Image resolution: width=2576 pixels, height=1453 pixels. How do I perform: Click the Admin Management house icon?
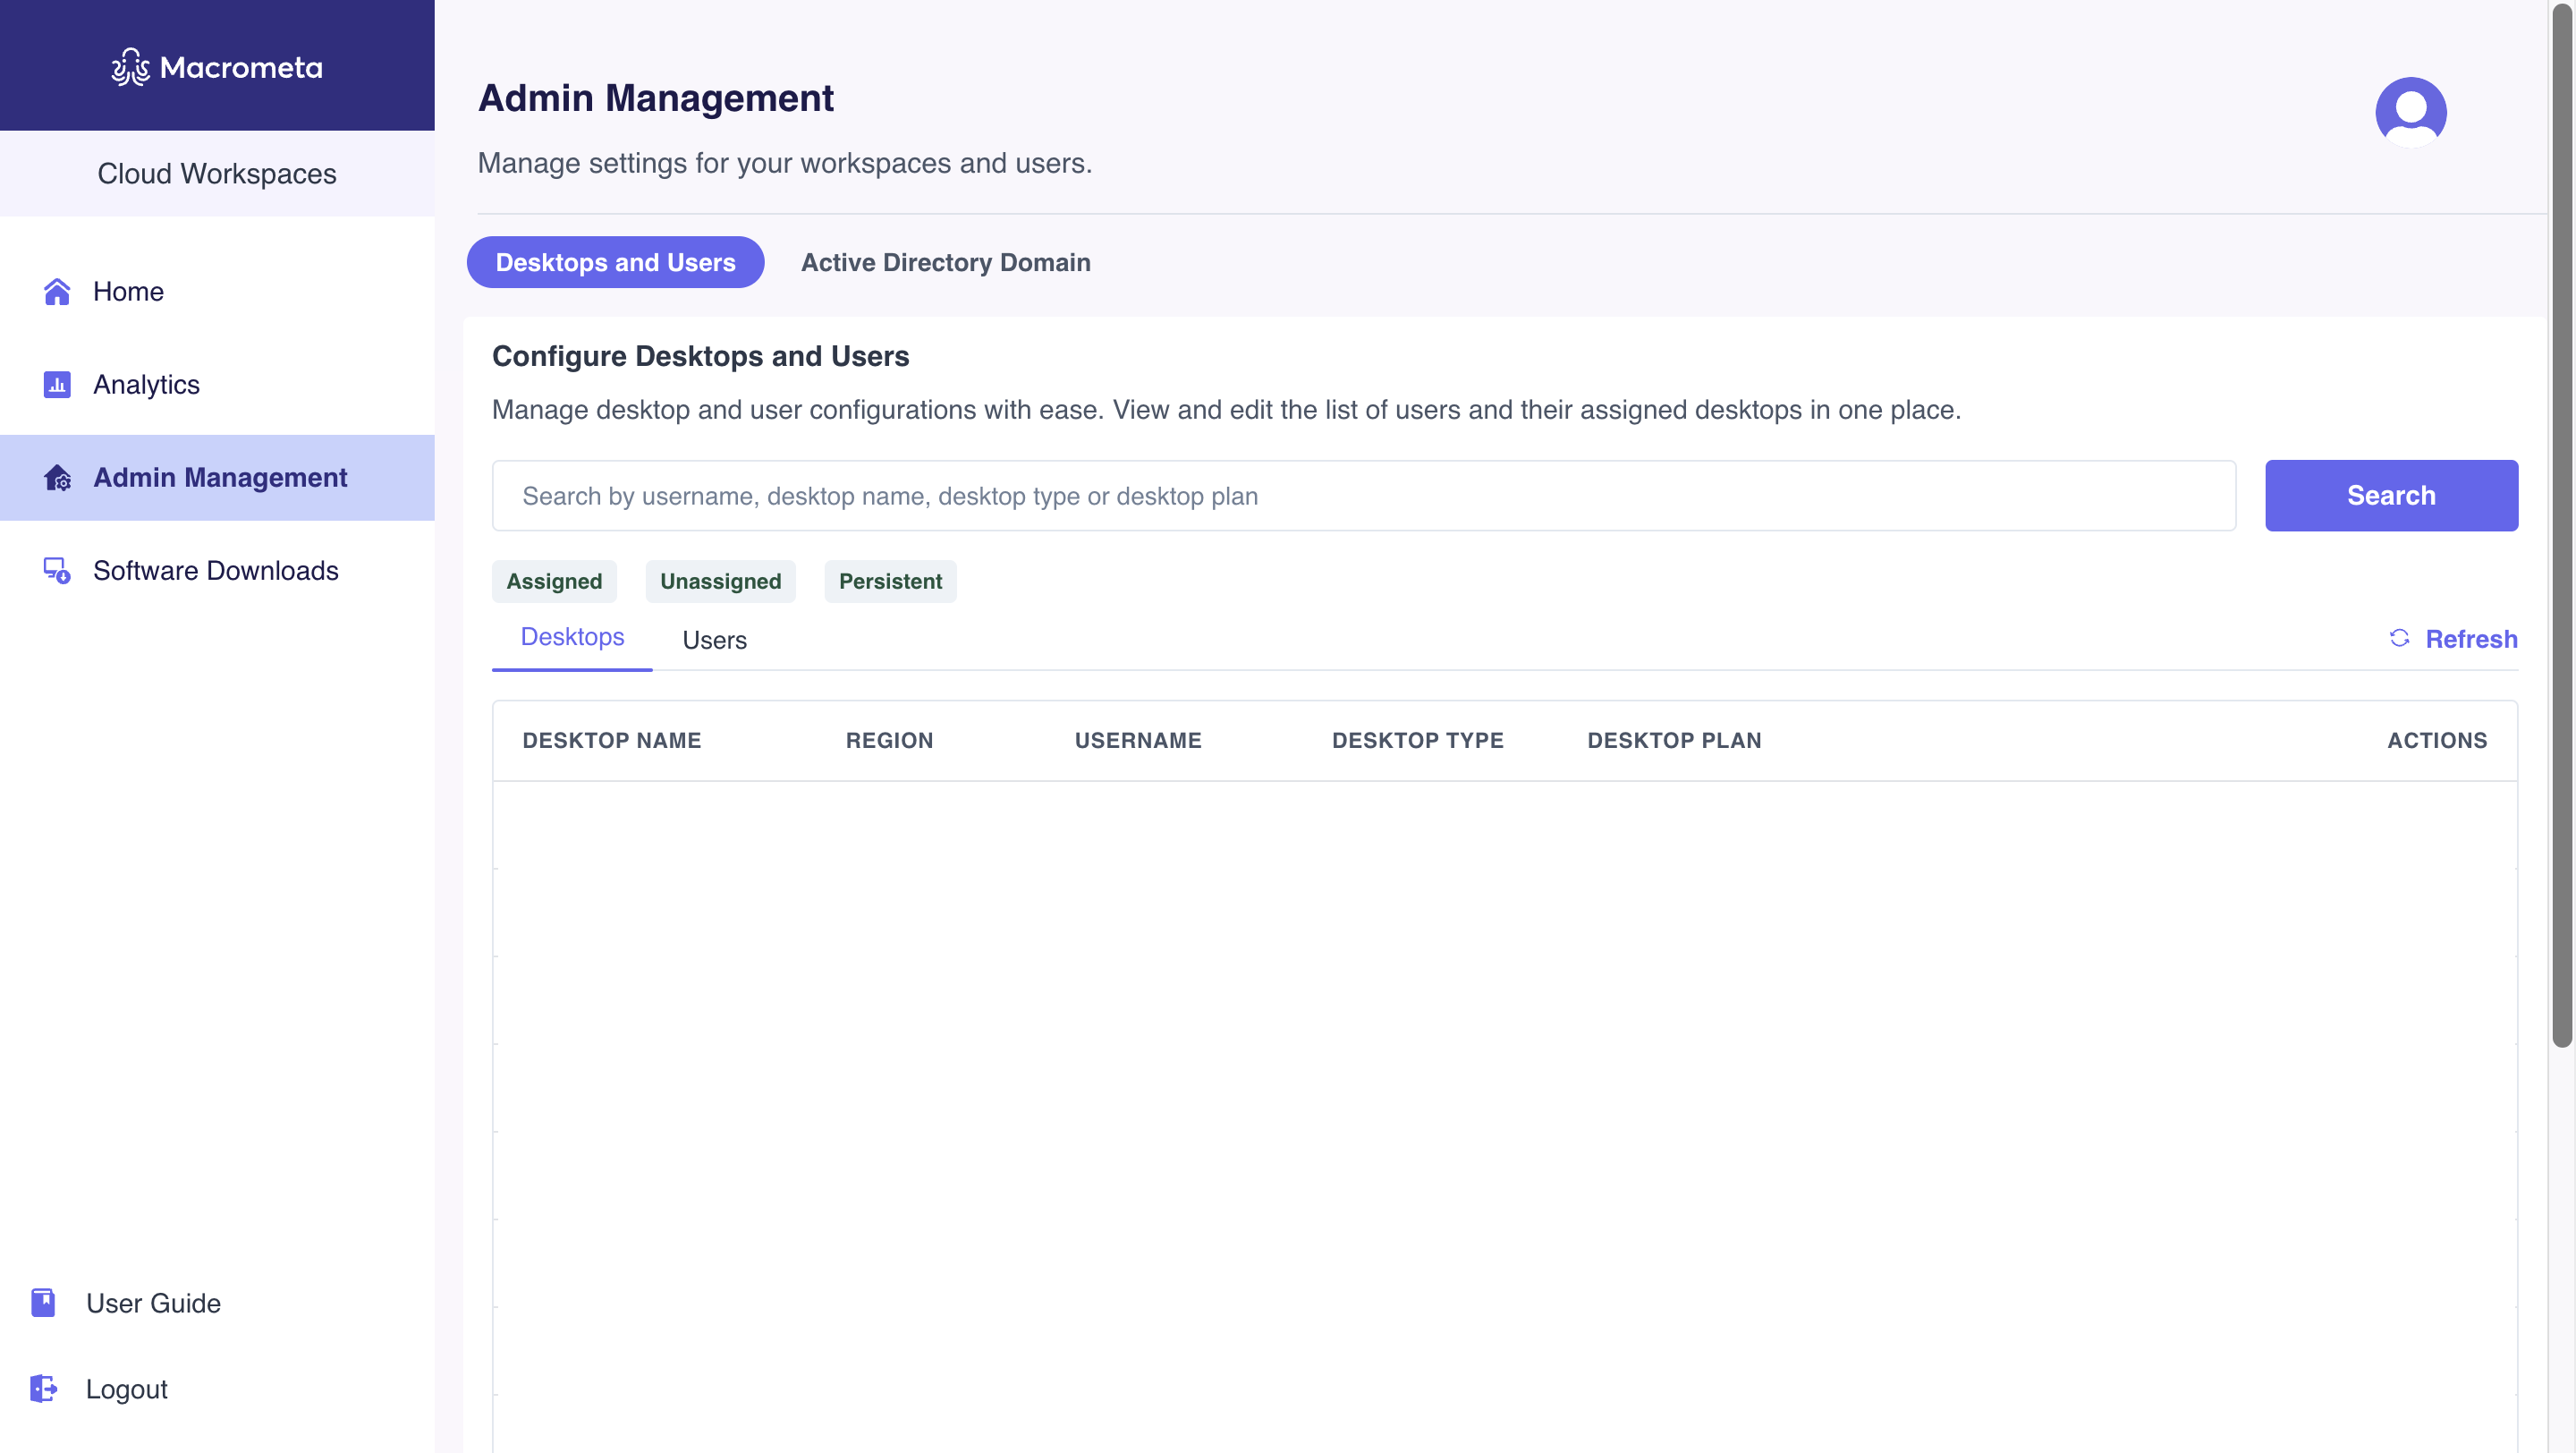pyautogui.click(x=57, y=478)
